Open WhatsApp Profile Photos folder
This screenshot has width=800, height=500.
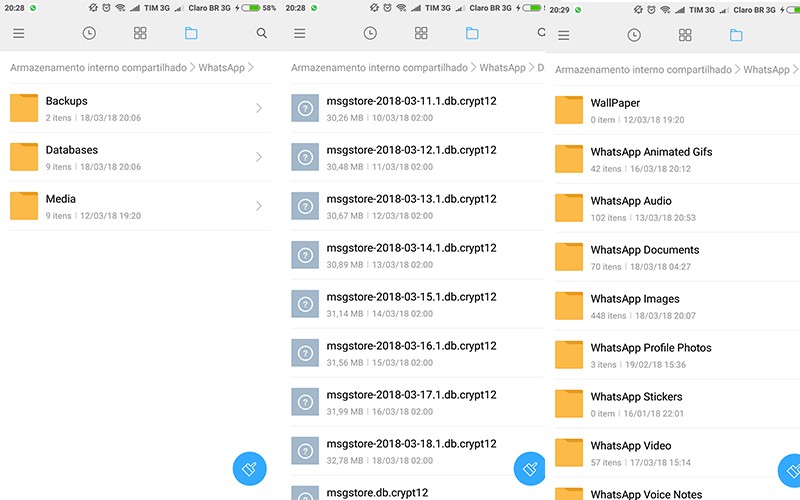pos(677,355)
